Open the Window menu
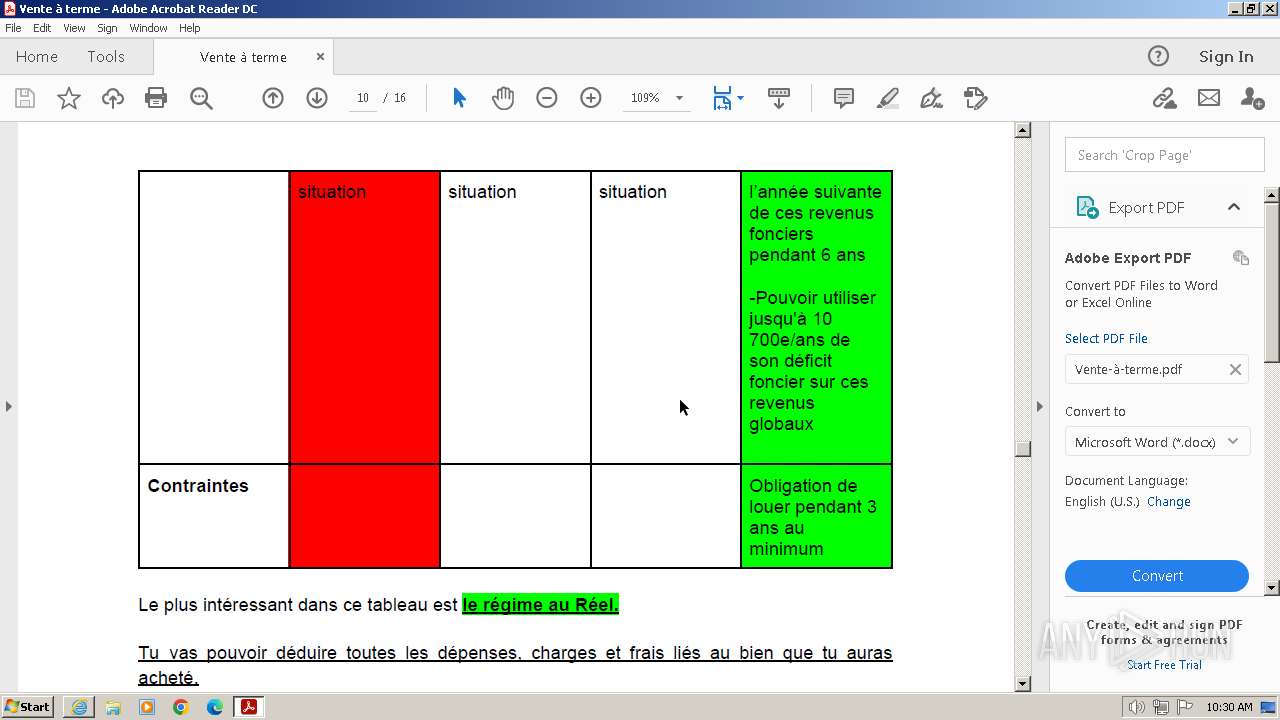Viewport: 1280px width, 720px height. point(148,28)
